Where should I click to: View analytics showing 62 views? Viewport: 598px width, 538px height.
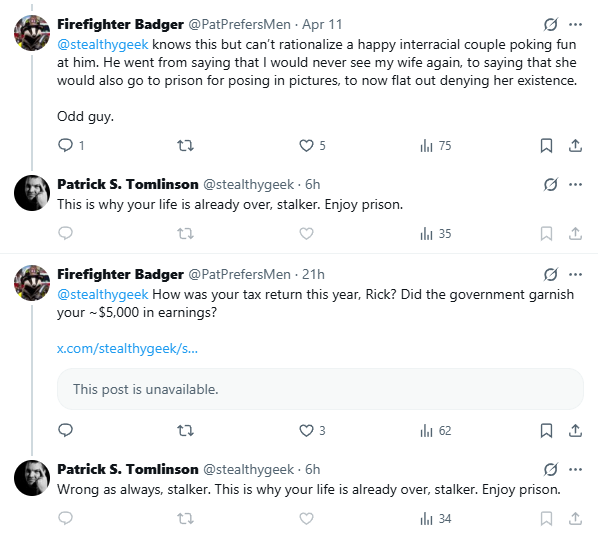436,430
